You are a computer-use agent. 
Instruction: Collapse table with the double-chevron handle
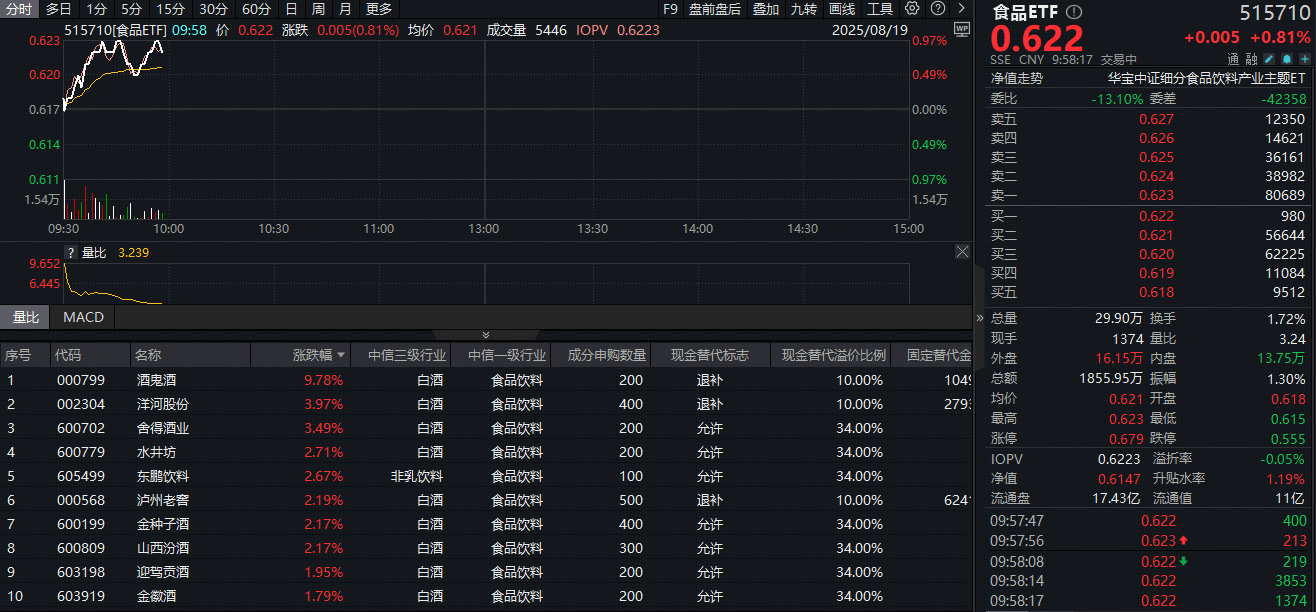(x=486, y=335)
